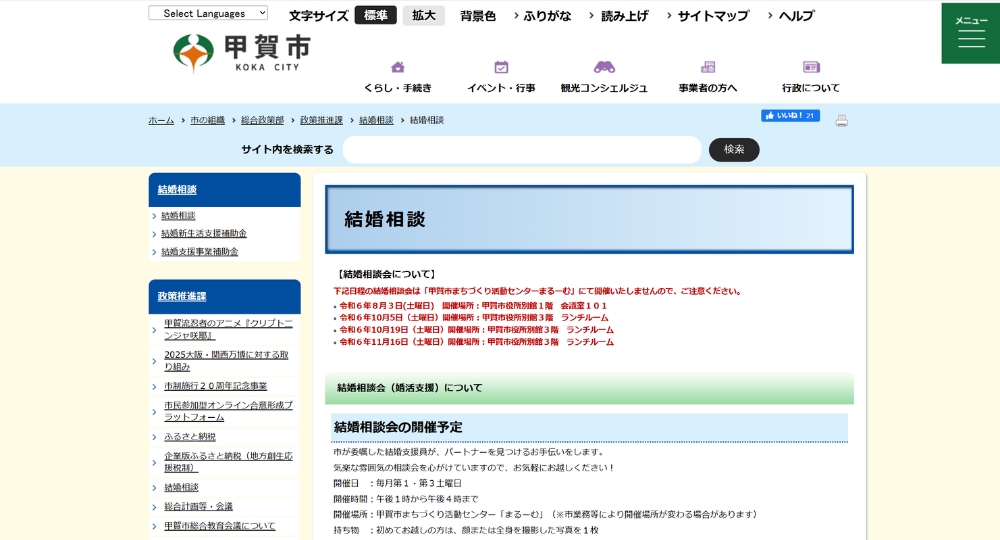Open the くらし・手続き house icon
Screen dimensions: 1000x540
tap(397, 67)
